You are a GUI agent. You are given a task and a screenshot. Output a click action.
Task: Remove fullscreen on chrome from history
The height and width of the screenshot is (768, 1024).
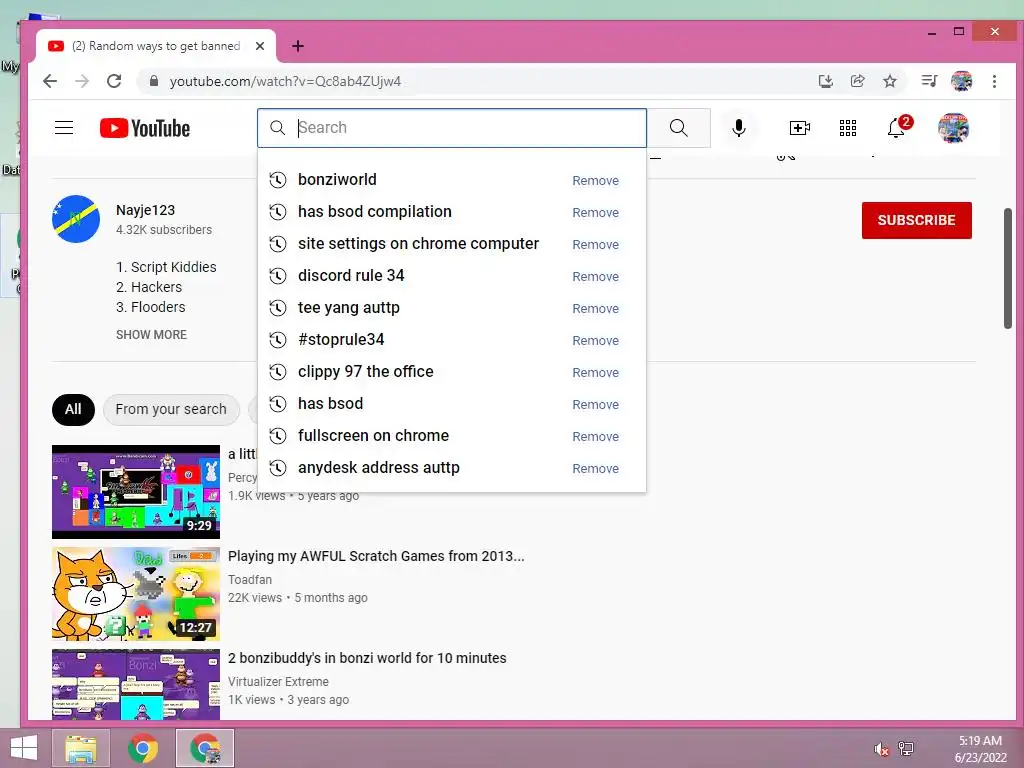coord(596,437)
